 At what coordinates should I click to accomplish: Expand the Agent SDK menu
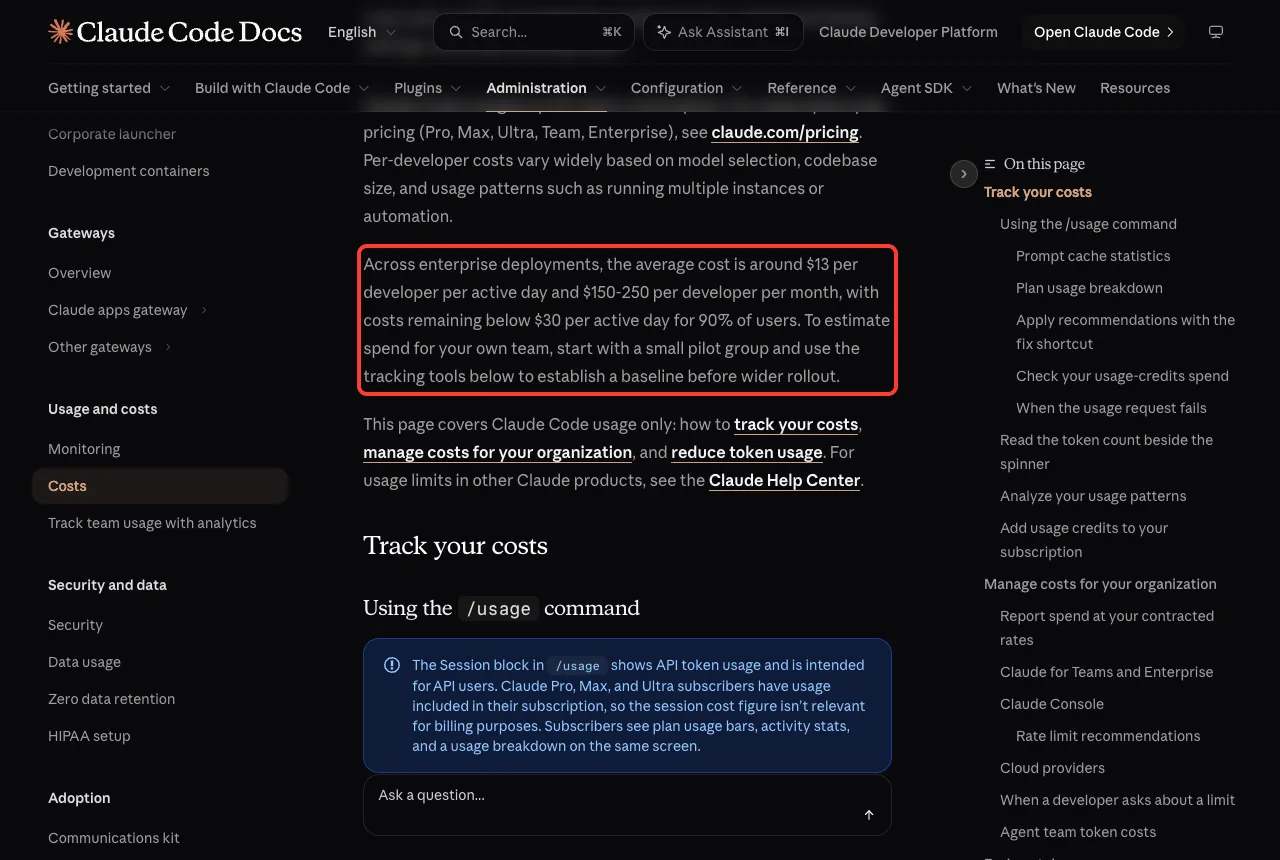pos(927,88)
